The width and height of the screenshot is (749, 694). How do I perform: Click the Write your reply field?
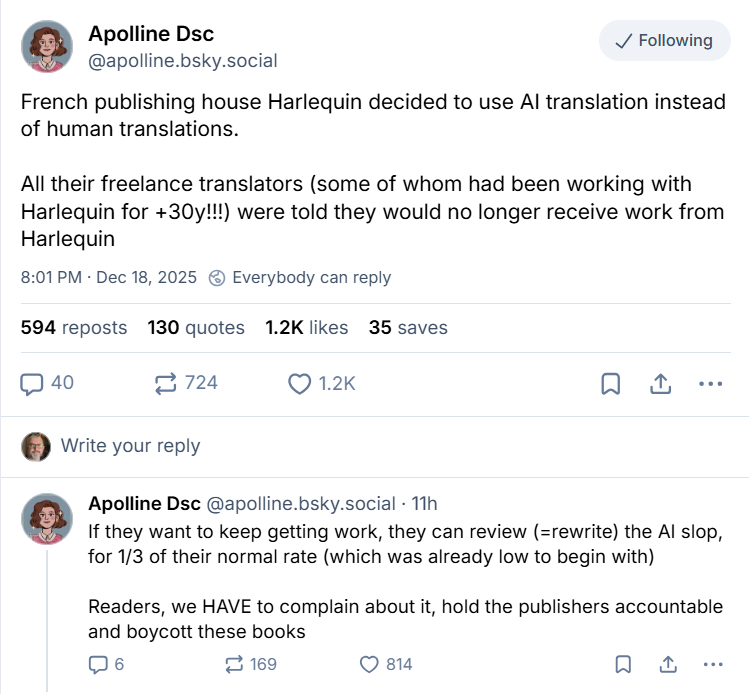[130, 446]
